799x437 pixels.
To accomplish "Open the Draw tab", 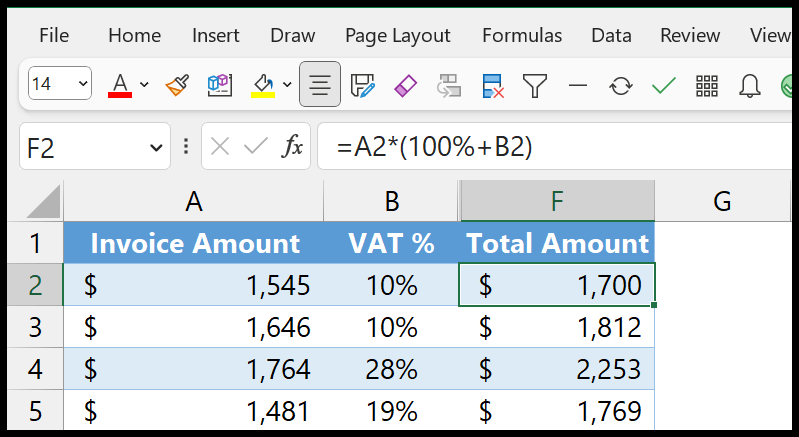I will pos(292,35).
